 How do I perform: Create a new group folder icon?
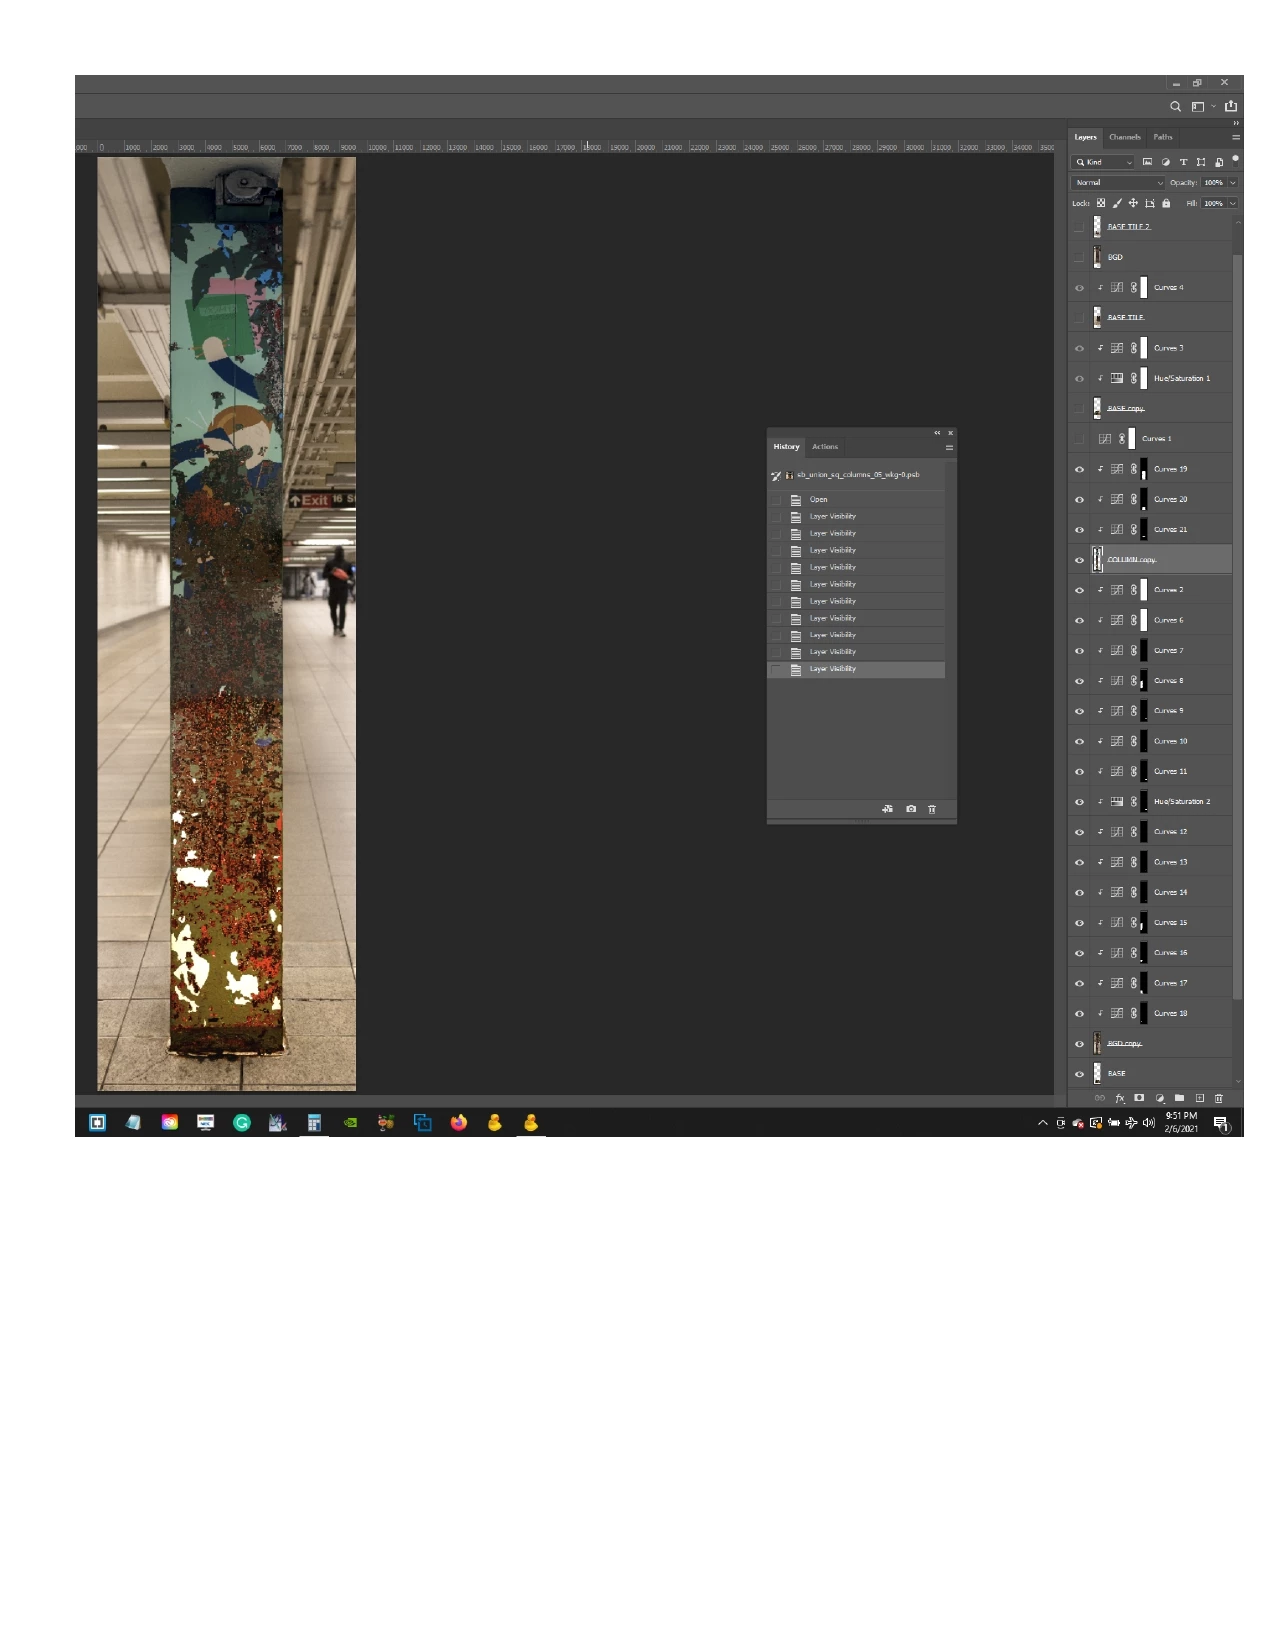tap(1179, 1098)
